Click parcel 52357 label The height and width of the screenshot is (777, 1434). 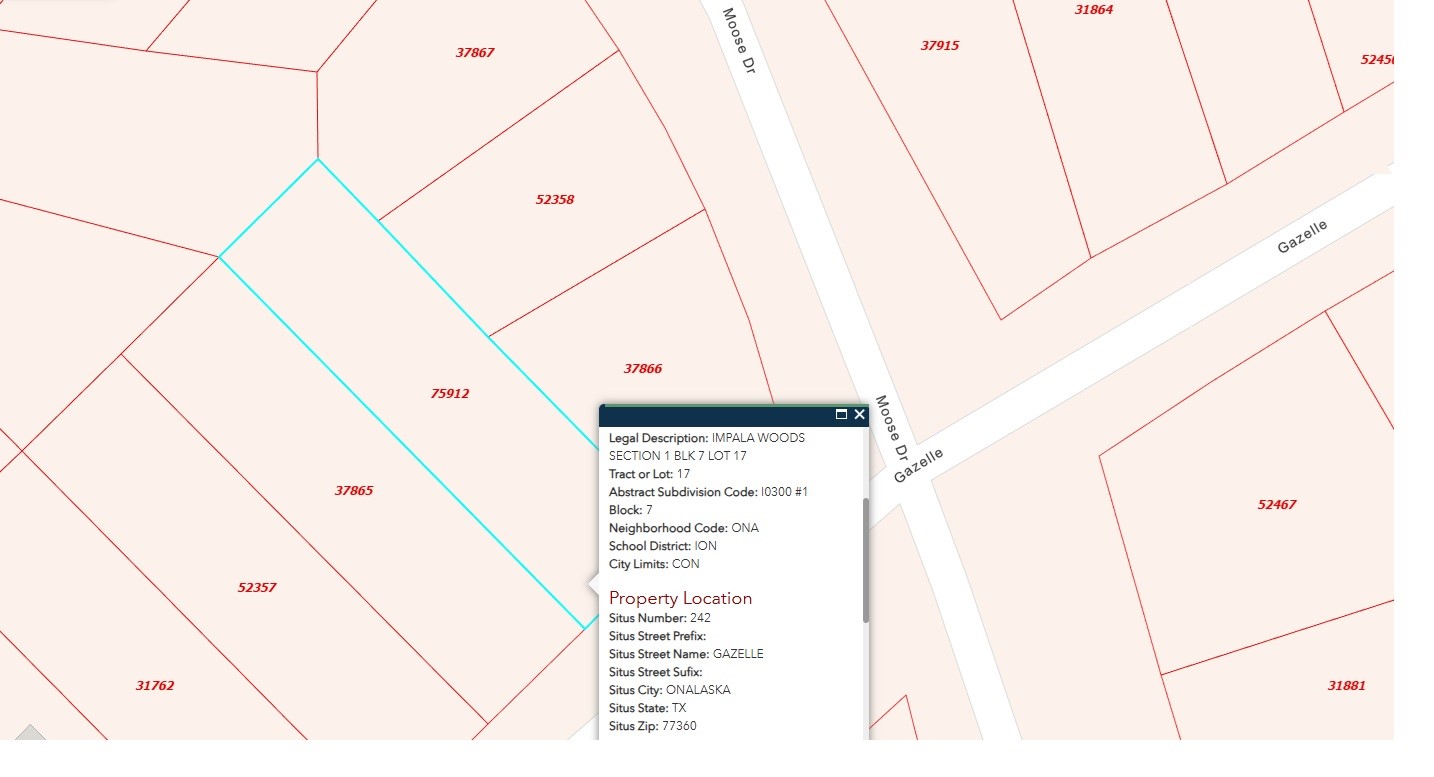click(x=257, y=588)
